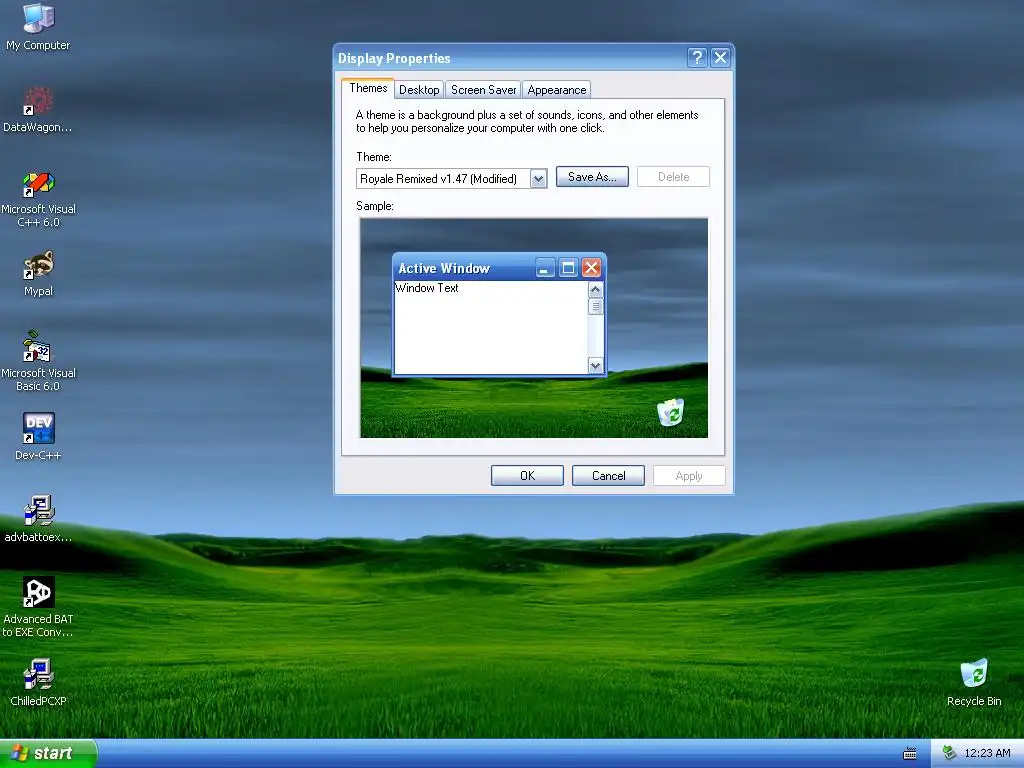Screen dimensions: 1024x768
Task: Open the My Computer desktop icon
Action: [x=38, y=26]
